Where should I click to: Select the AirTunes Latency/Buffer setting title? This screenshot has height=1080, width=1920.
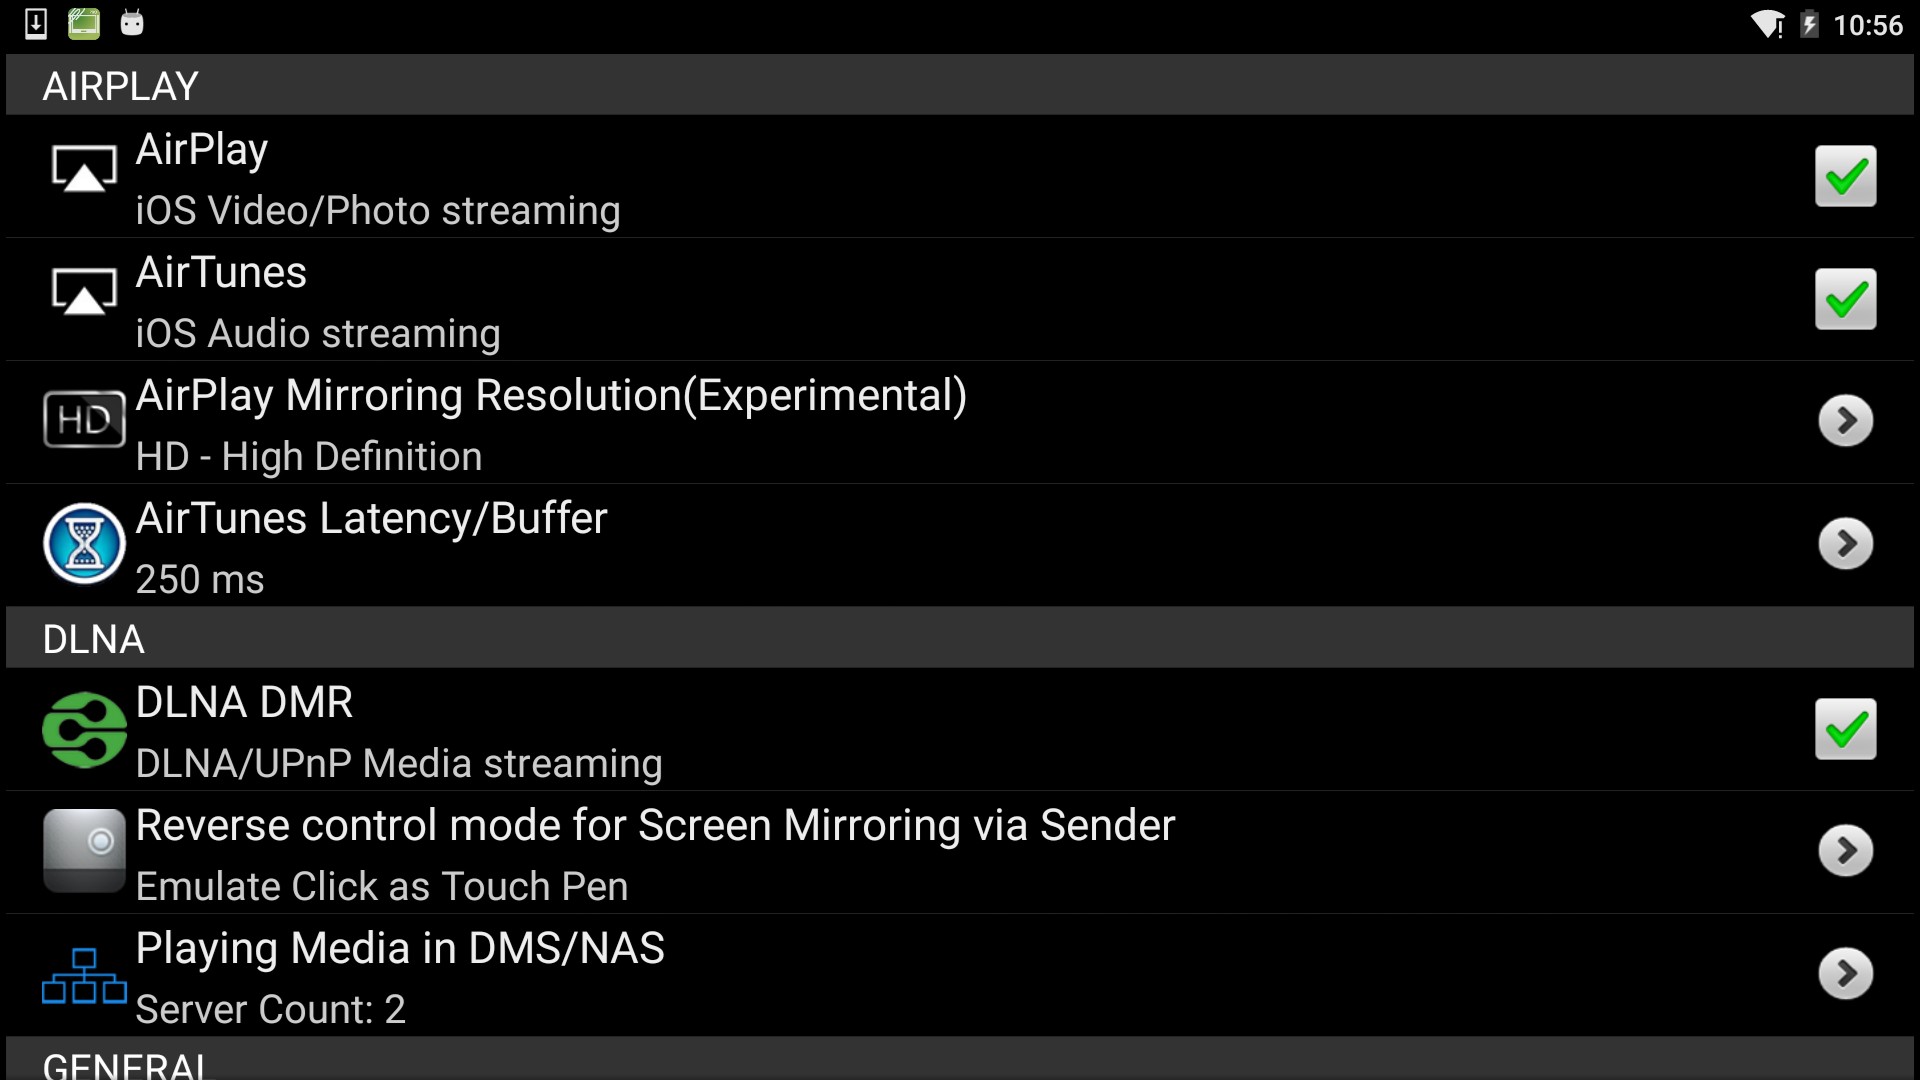[x=371, y=519]
